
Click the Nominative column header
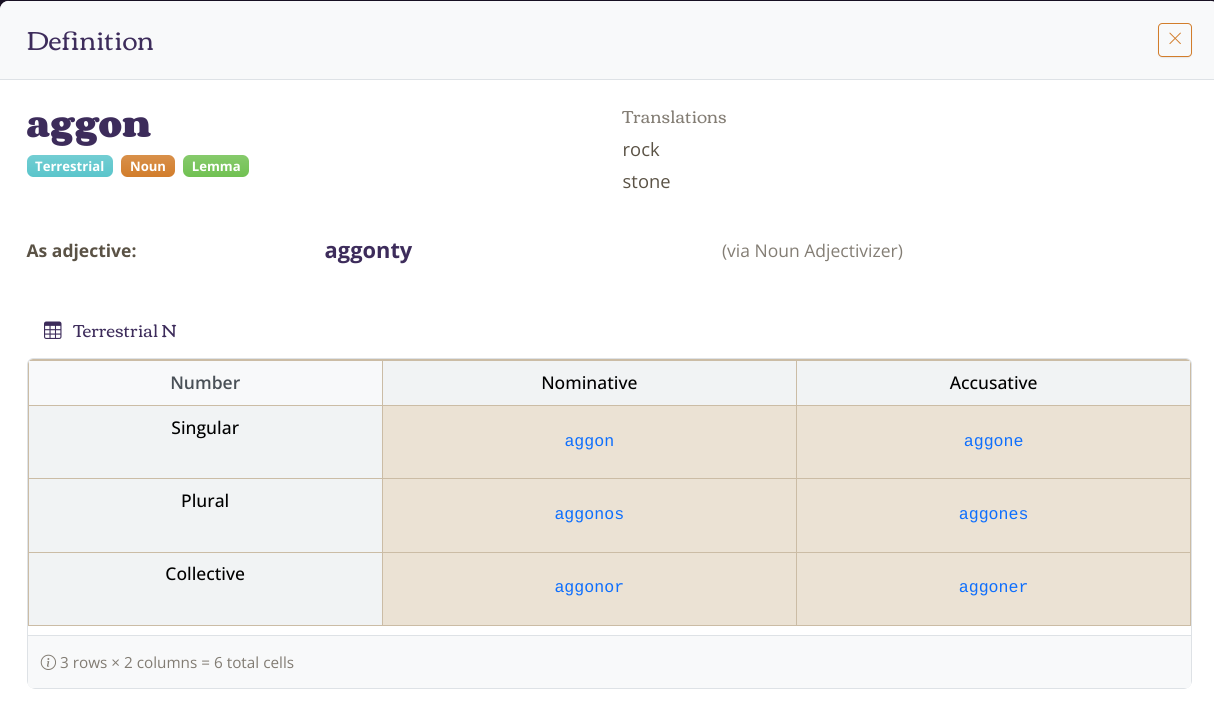click(x=589, y=383)
